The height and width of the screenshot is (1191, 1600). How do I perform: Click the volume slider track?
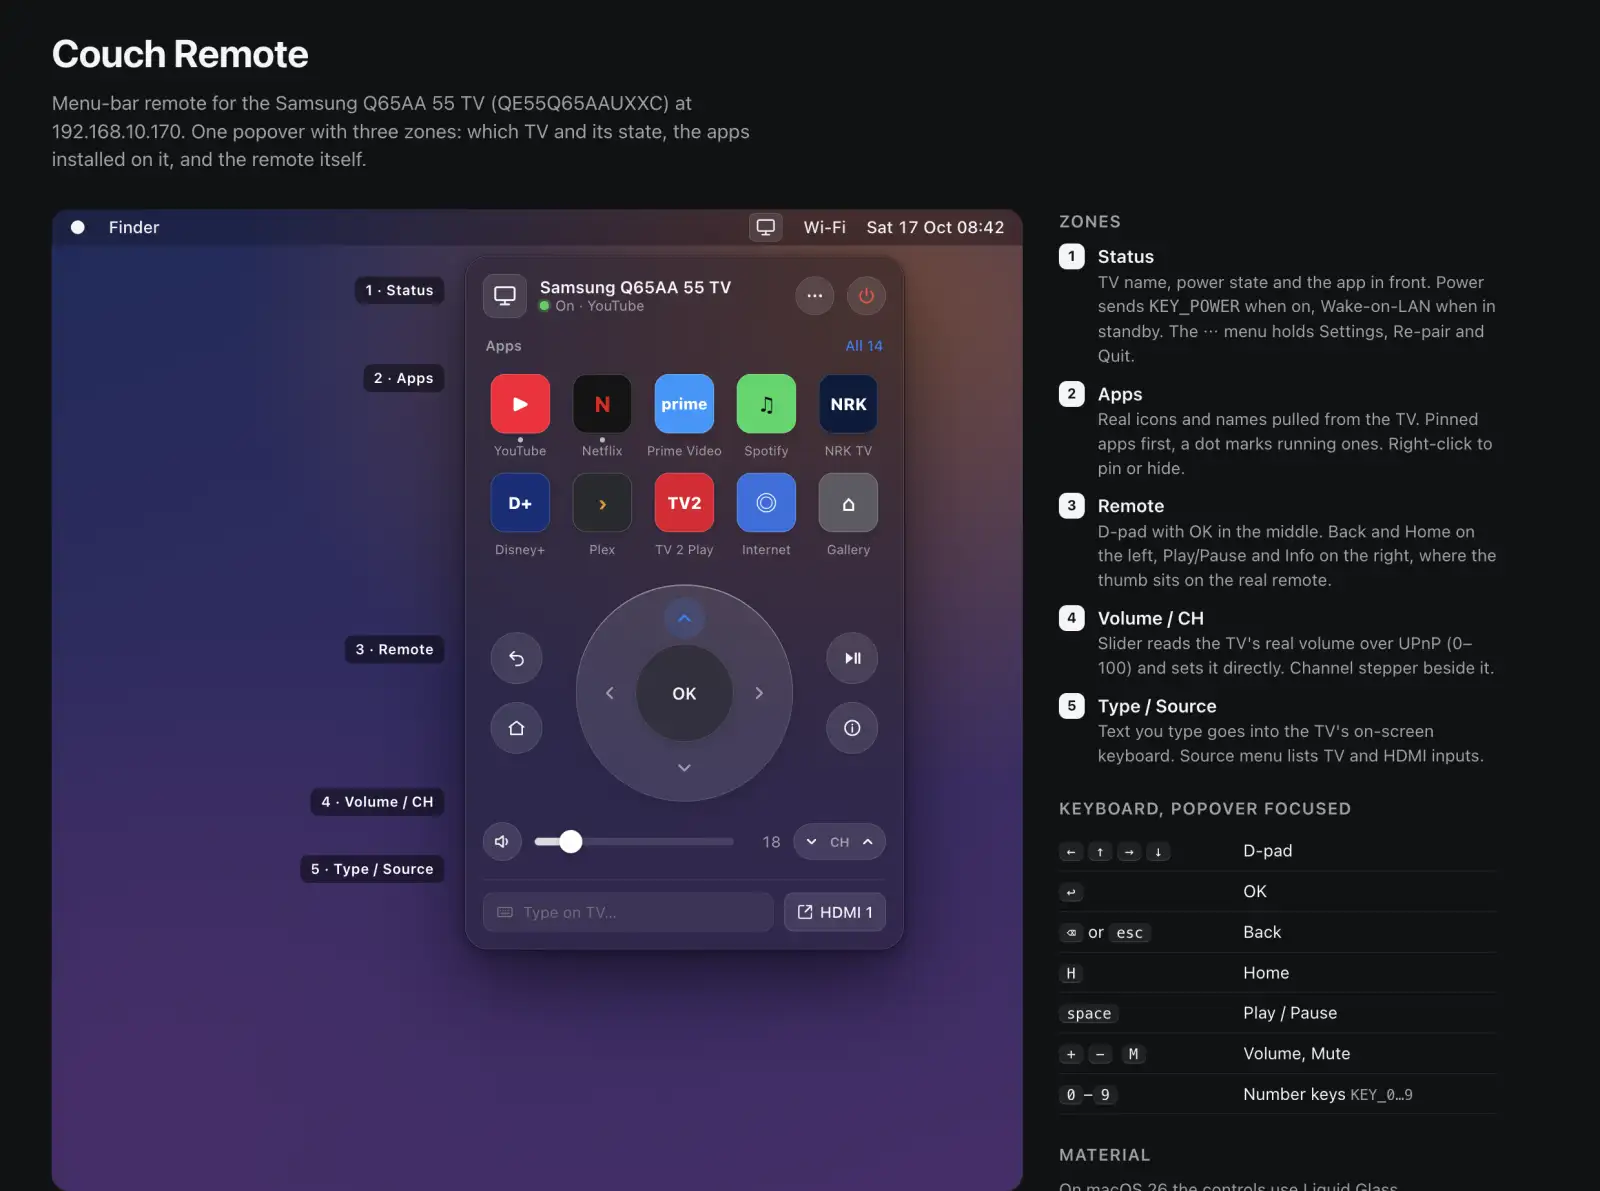(634, 842)
